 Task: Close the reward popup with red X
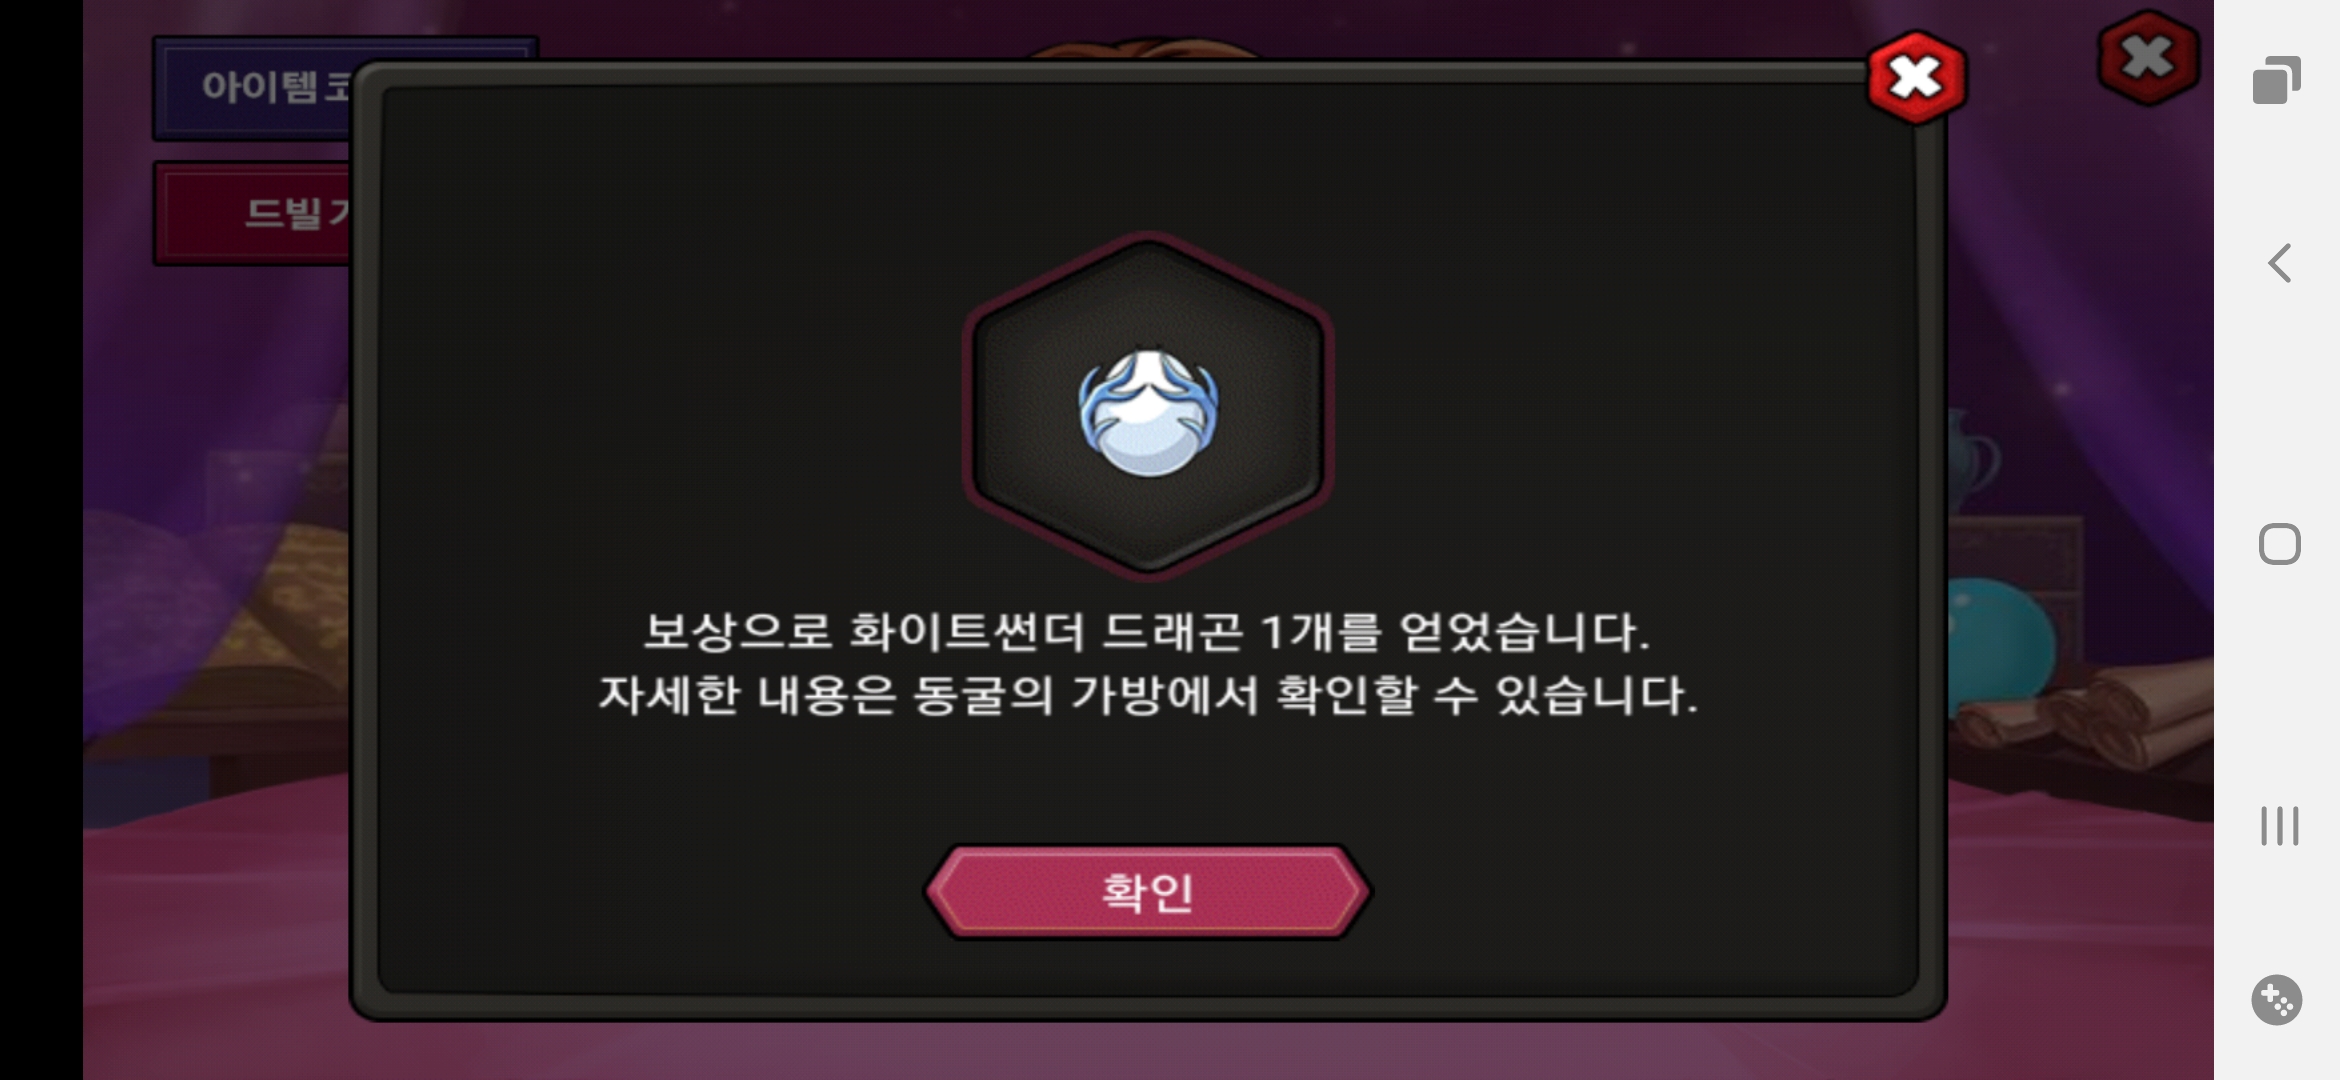pos(1916,78)
